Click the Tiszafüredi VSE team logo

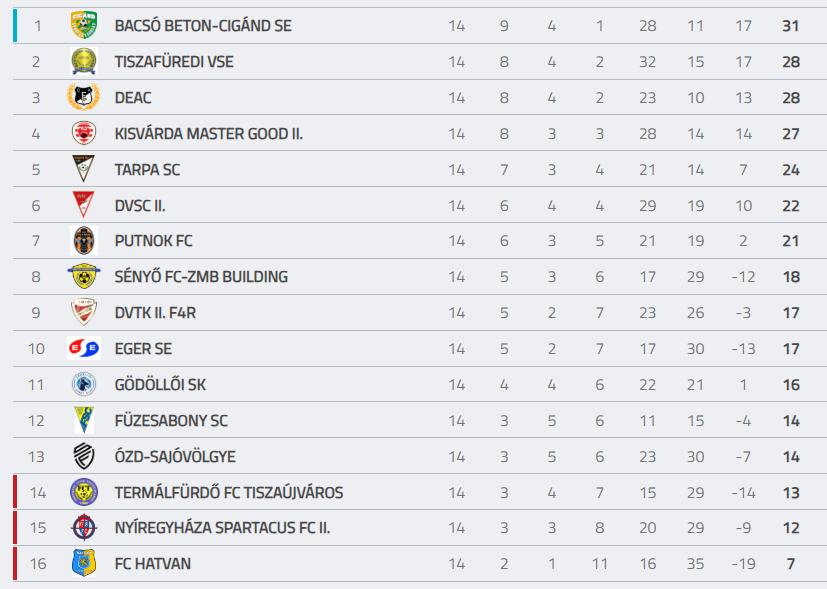84,61
